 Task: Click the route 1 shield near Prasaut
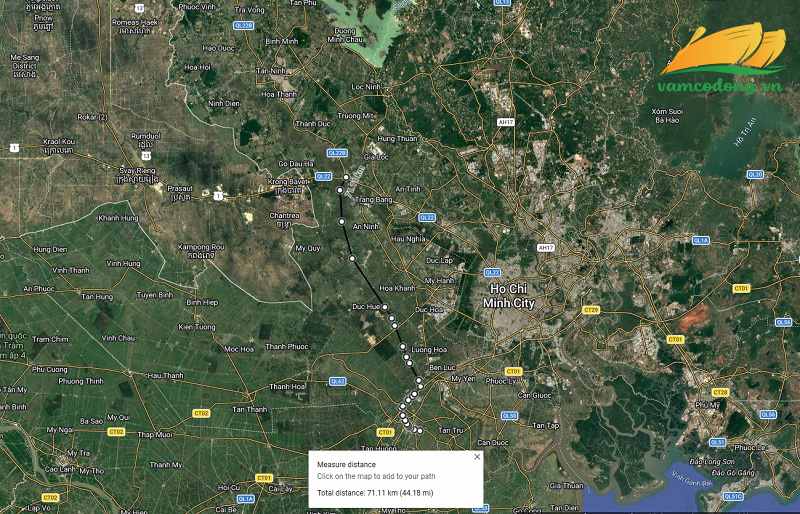[218, 196]
